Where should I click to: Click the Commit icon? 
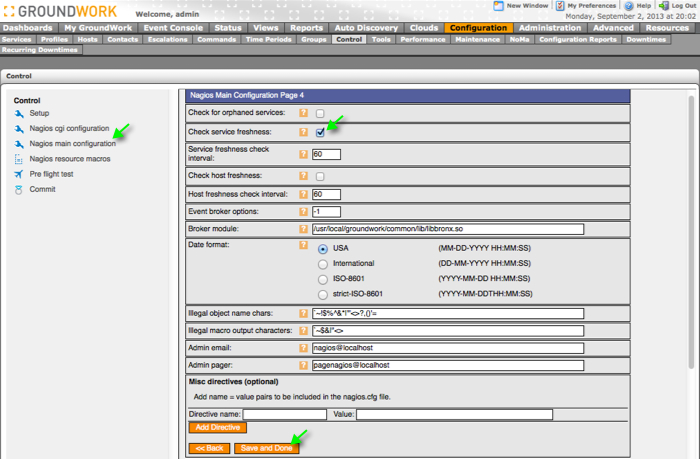point(19,190)
